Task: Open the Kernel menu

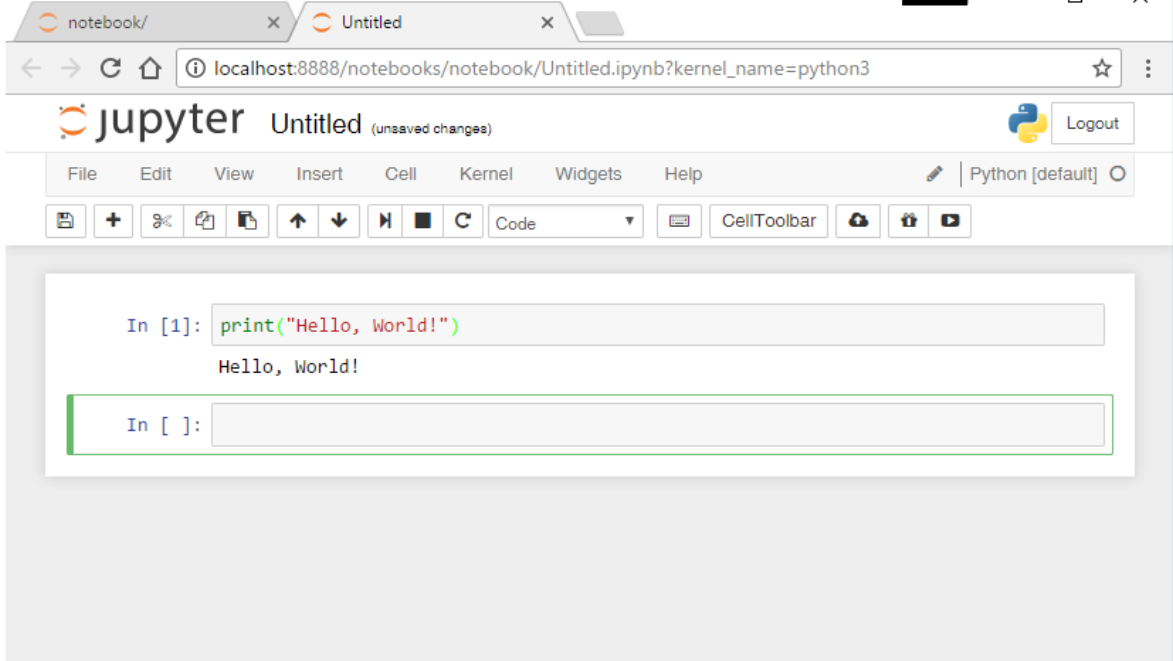Action: tap(486, 174)
